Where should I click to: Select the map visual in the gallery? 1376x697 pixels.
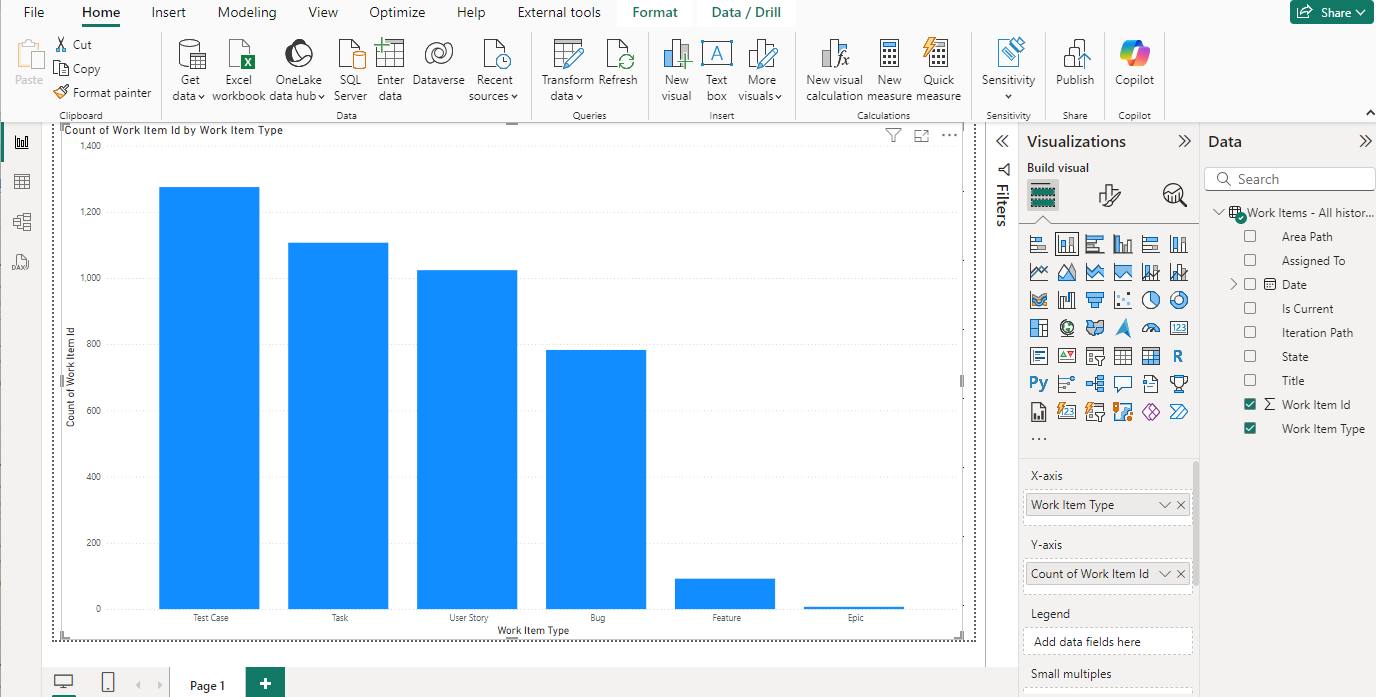(x=1066, y=327)
